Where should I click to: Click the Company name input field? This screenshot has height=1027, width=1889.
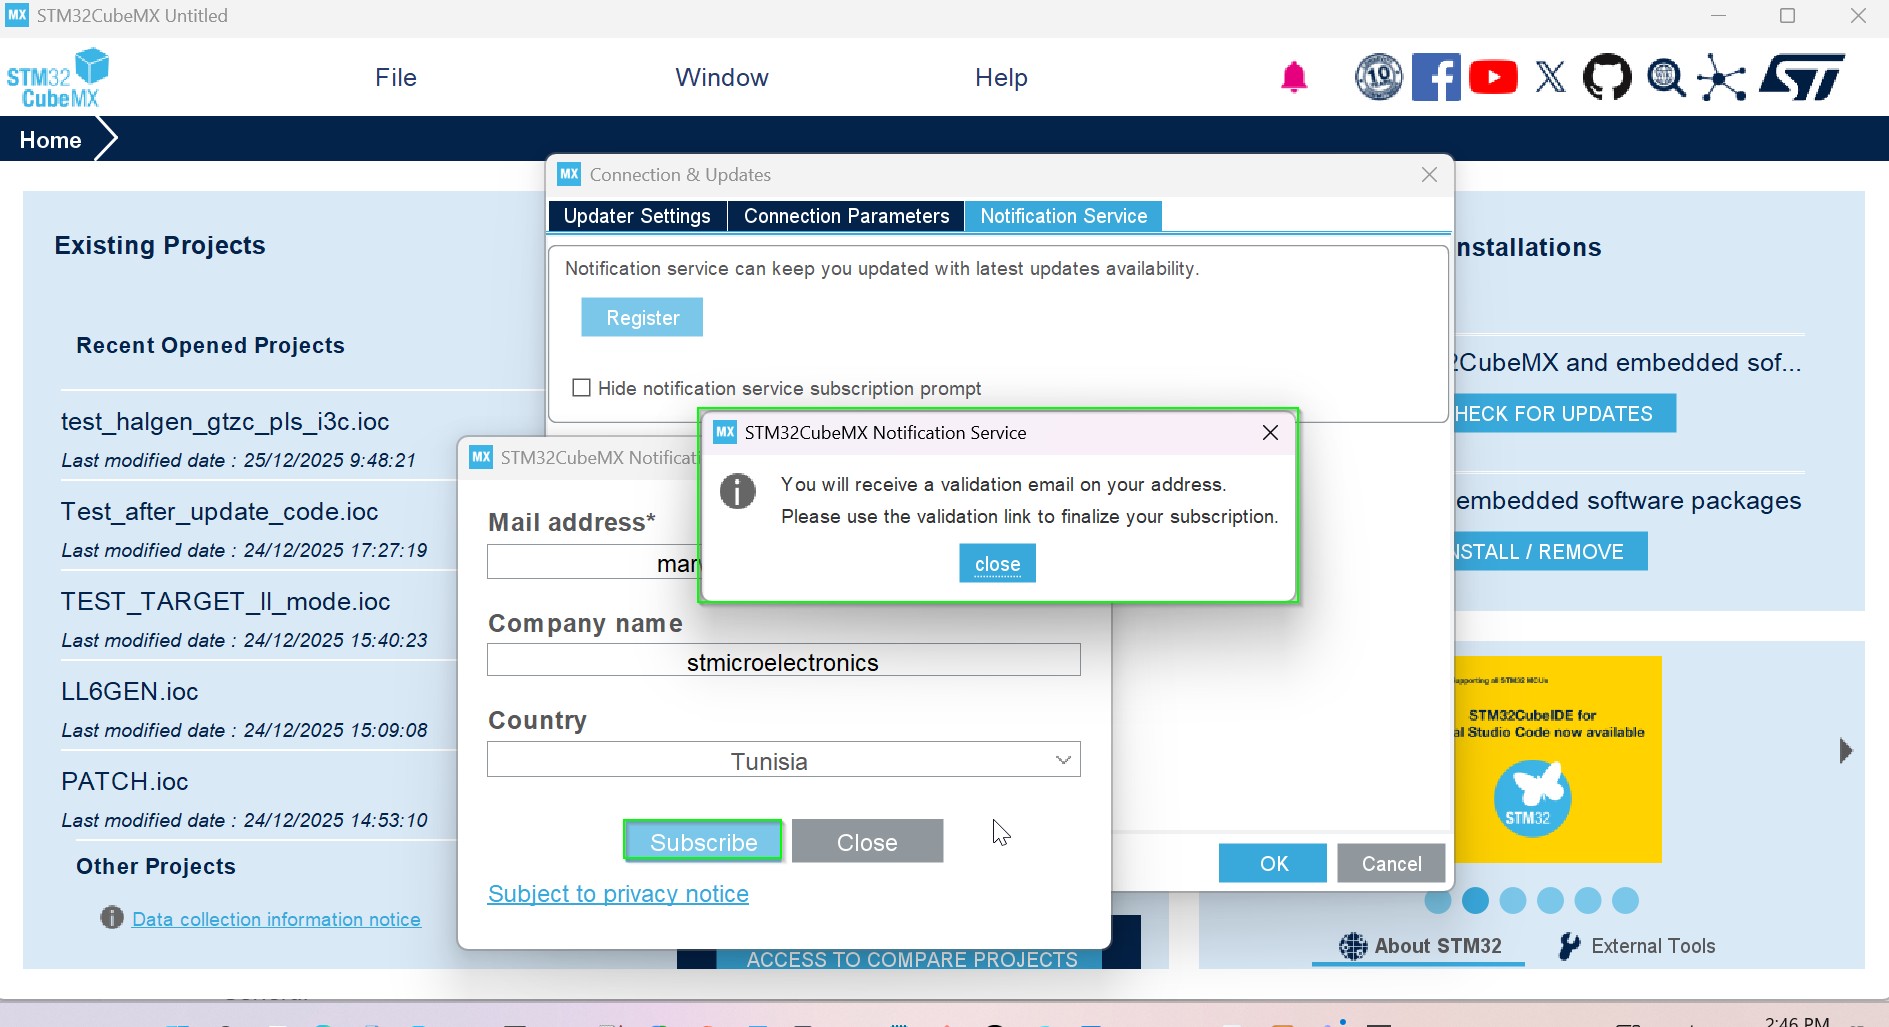(784, 661)
